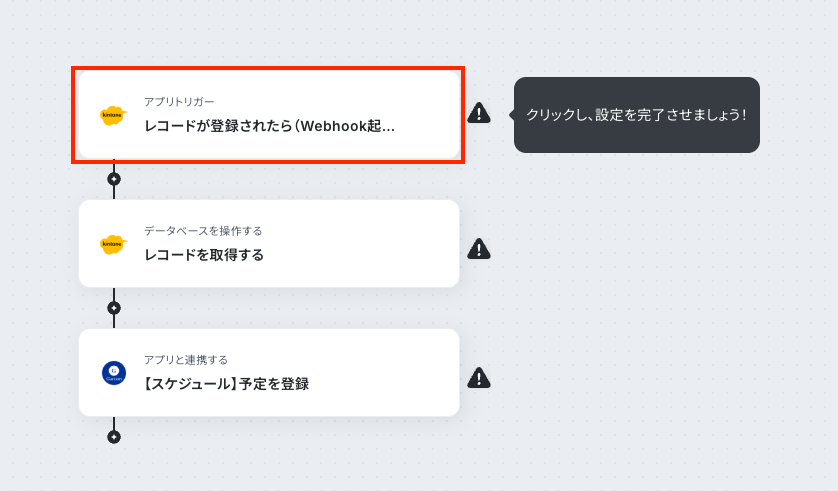Image resolution: width=838 pixels, height=491 pixels.
Task: Click the レコードを取得する title text
Action: pyautogui.click(x=204, y=255)
